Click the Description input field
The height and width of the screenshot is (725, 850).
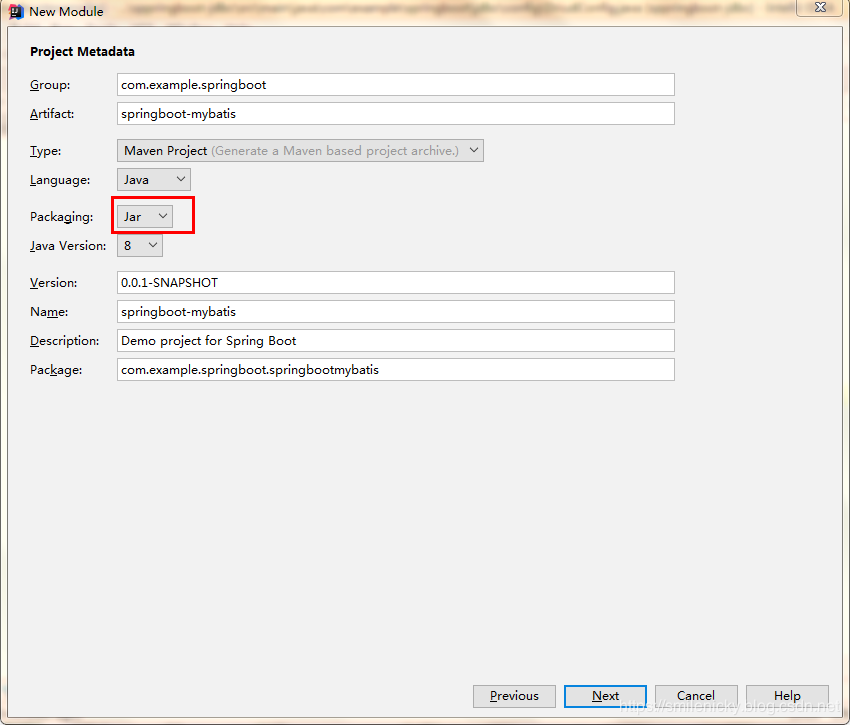click(396, 341)
